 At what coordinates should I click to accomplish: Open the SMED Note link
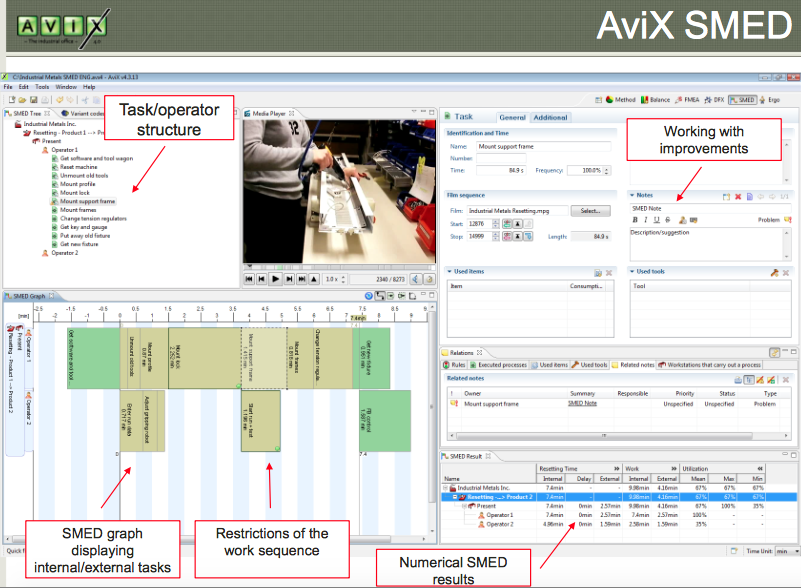pos(582,404)
